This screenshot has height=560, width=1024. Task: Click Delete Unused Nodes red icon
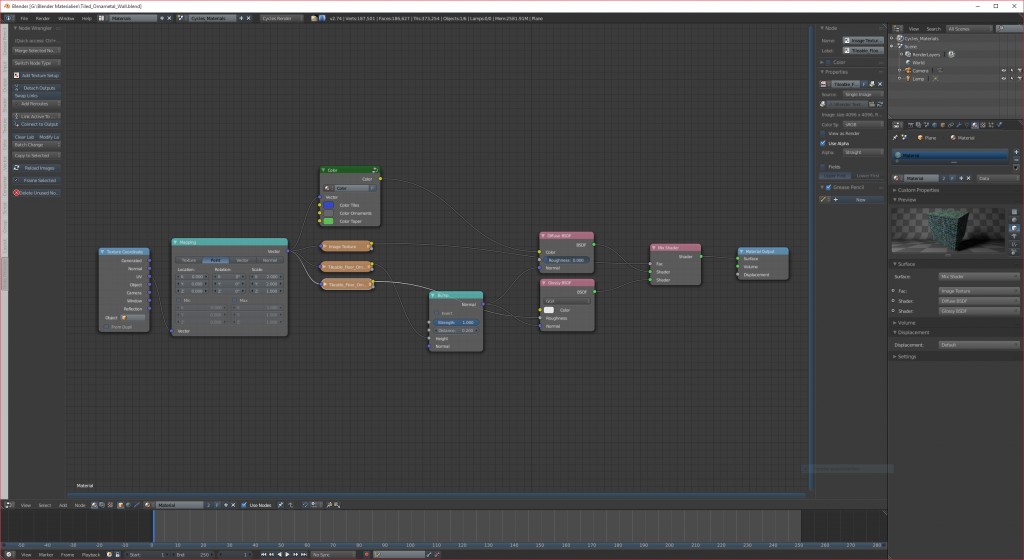click(17, 192)
